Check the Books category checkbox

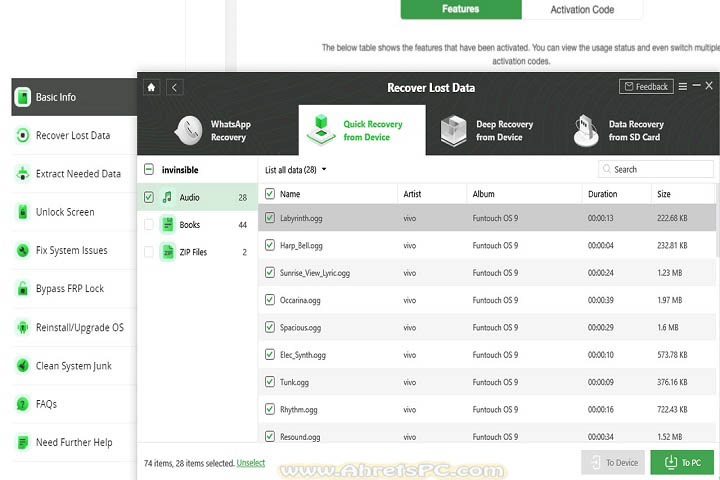coord(149,225)
